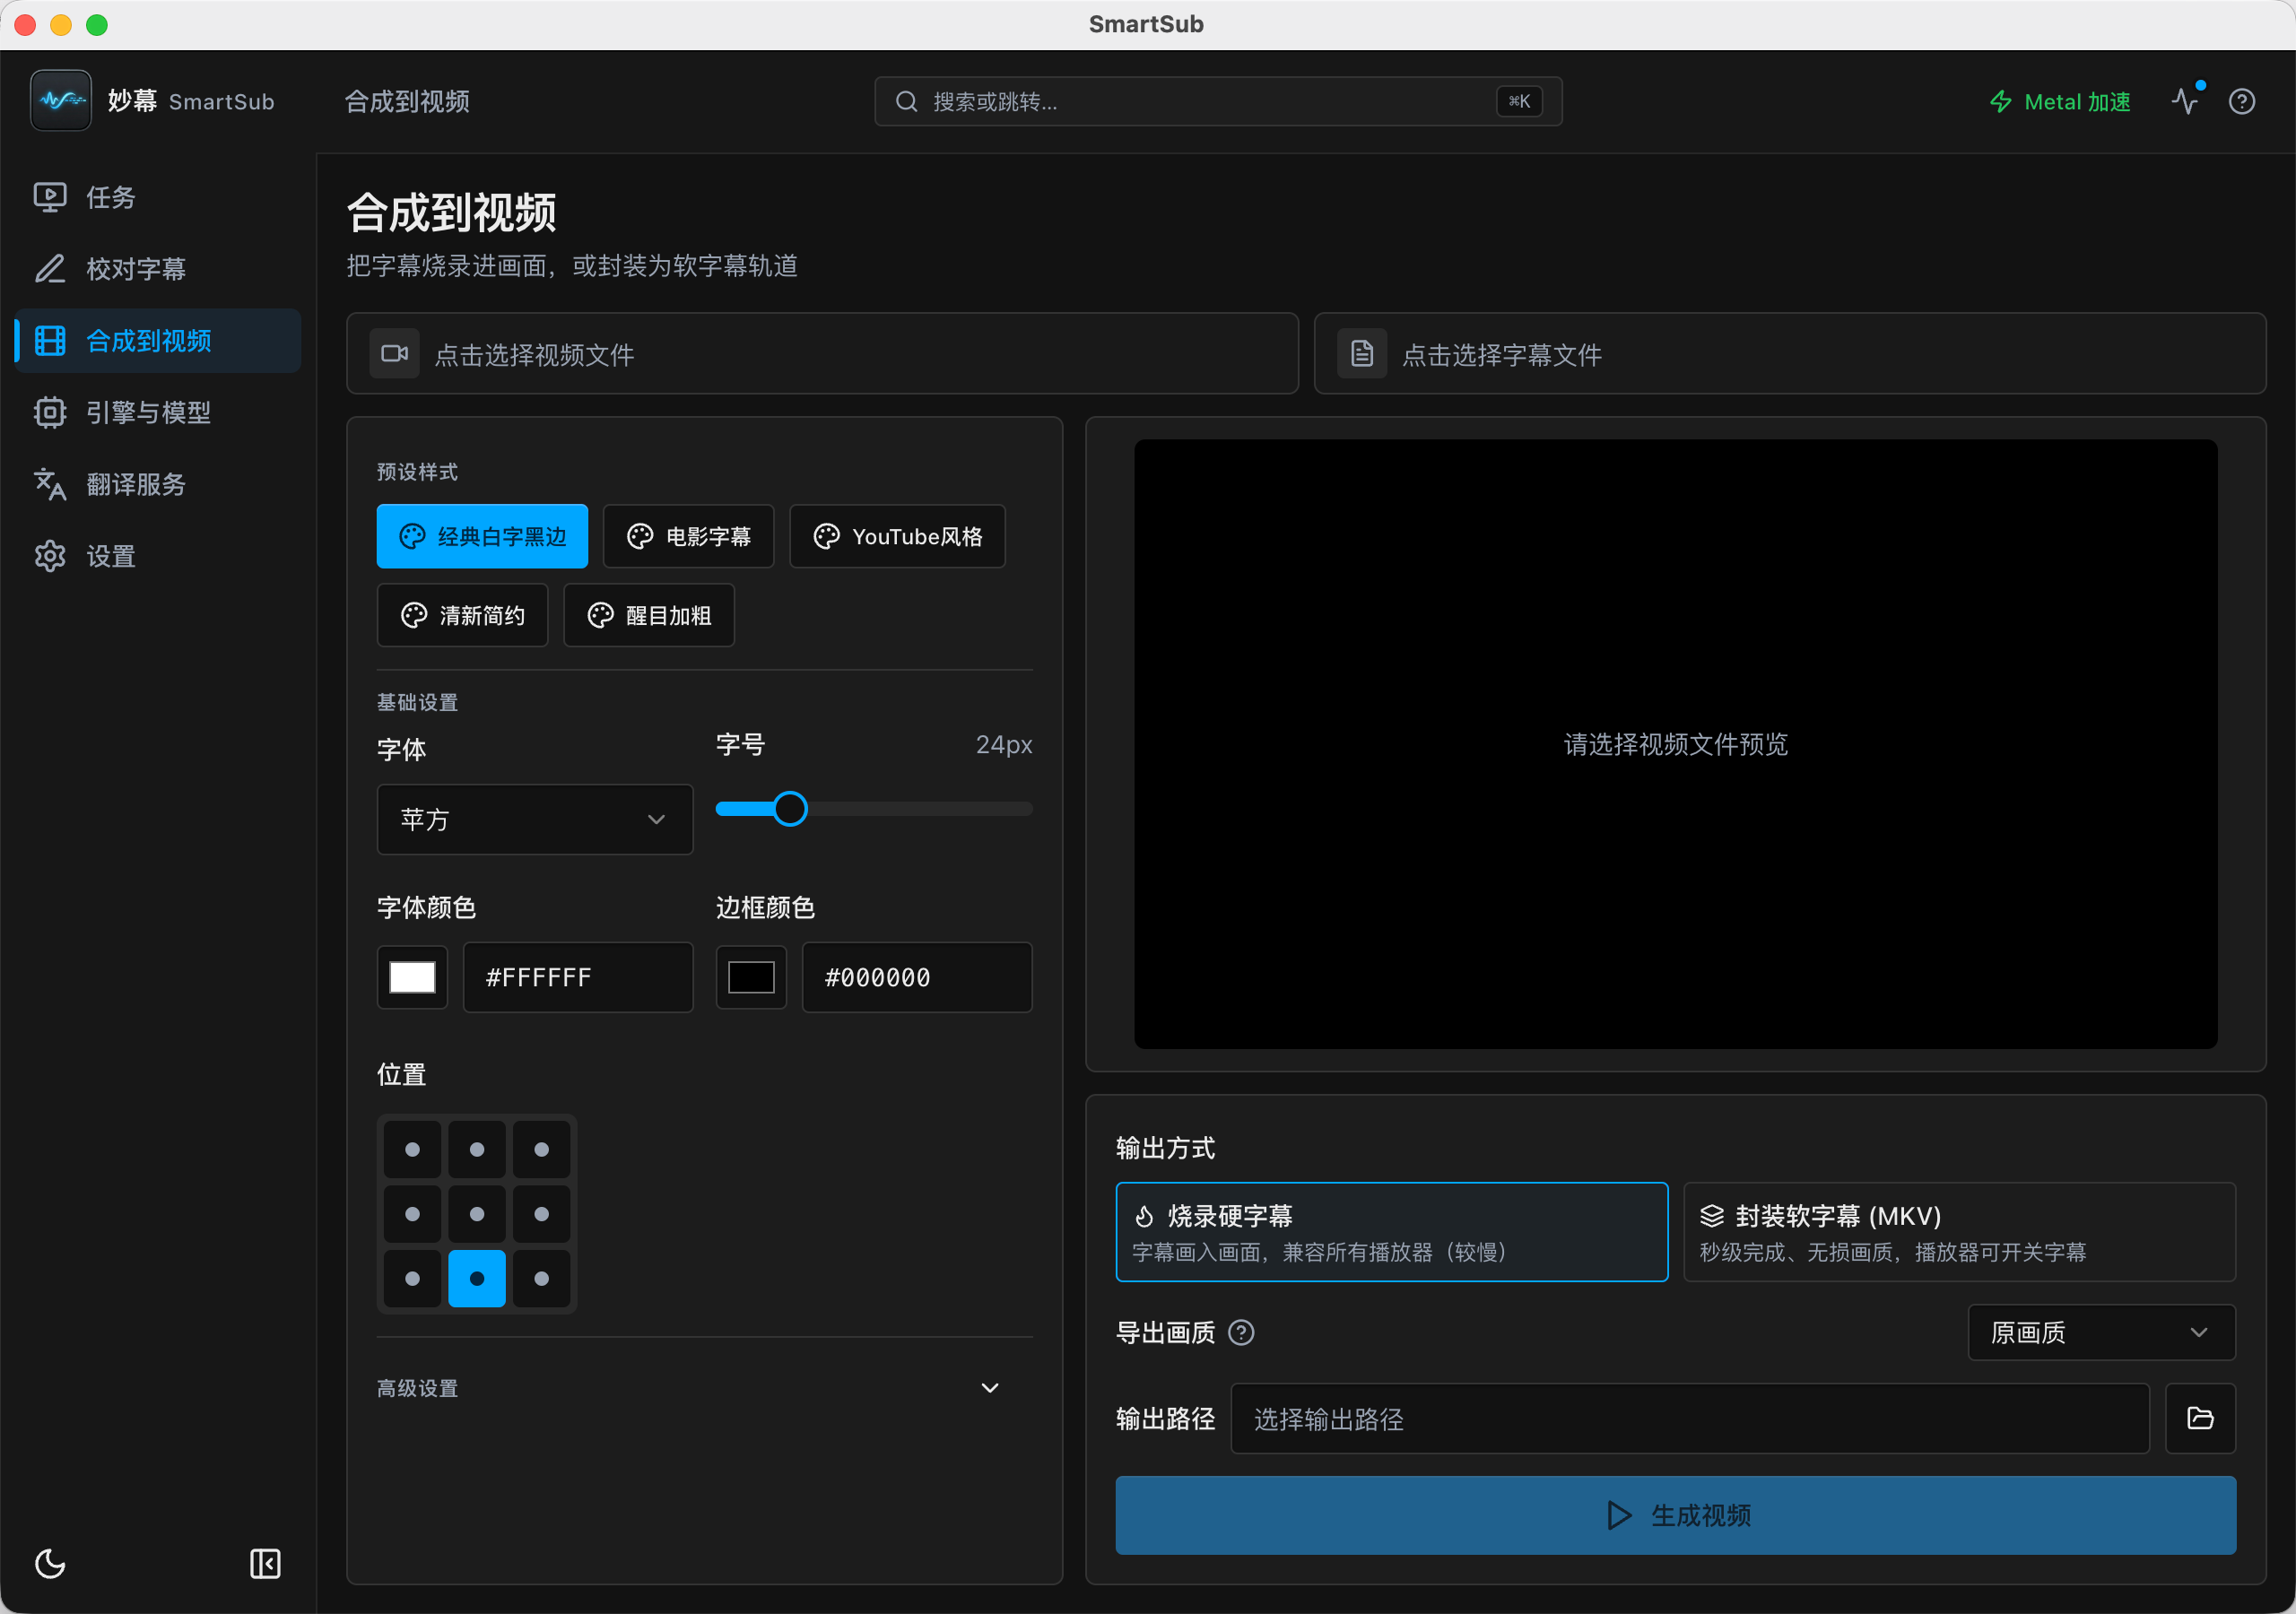Expand the 高级设置 section

coord(704,1388)
